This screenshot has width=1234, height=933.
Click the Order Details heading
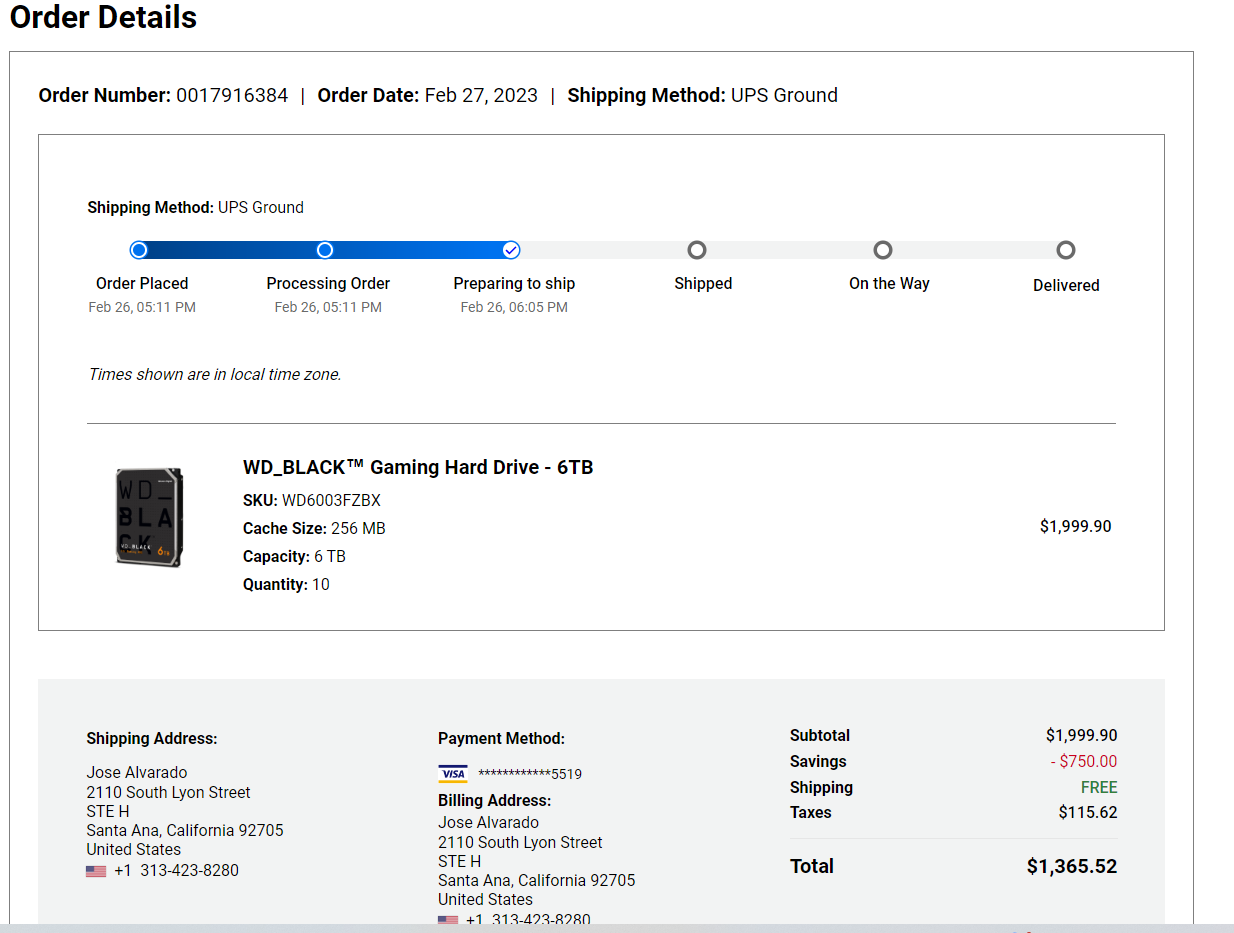pos(103,17)
